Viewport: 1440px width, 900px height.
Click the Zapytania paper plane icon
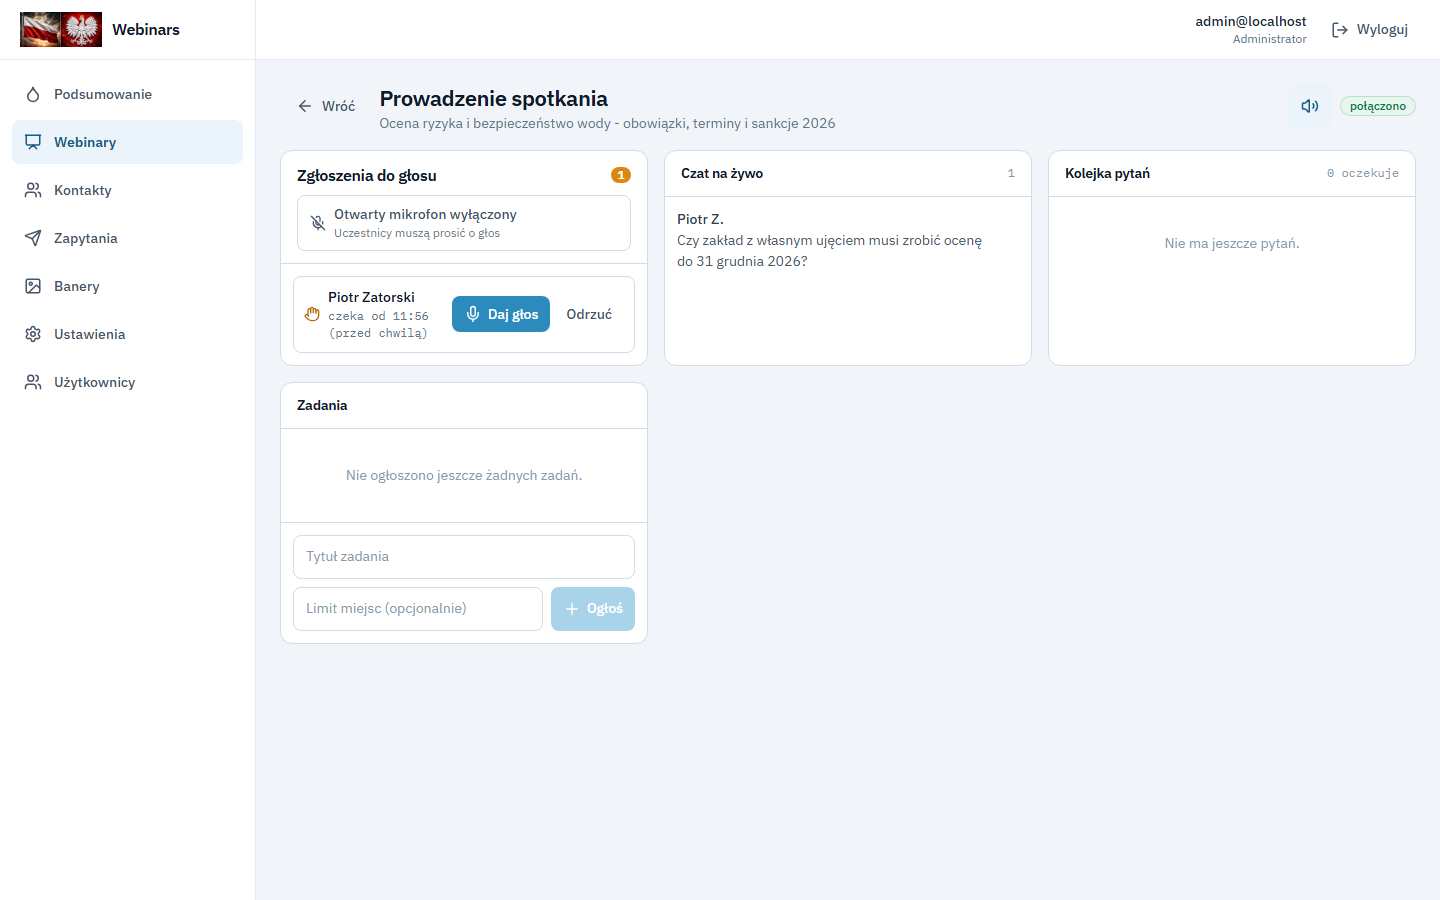tap(33, 238)
